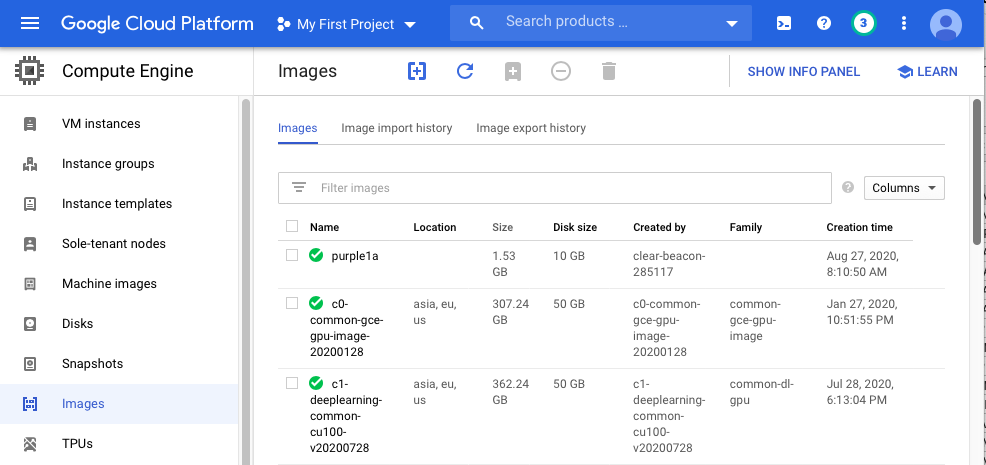Open the My First Project selector
This screenshot has height=465, width=986.
tap(346, 24)
